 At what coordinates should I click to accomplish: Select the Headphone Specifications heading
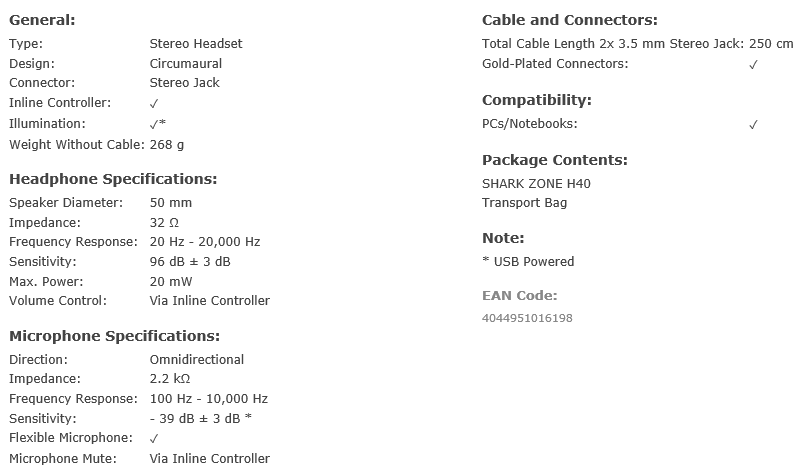[x=113, y=179]
